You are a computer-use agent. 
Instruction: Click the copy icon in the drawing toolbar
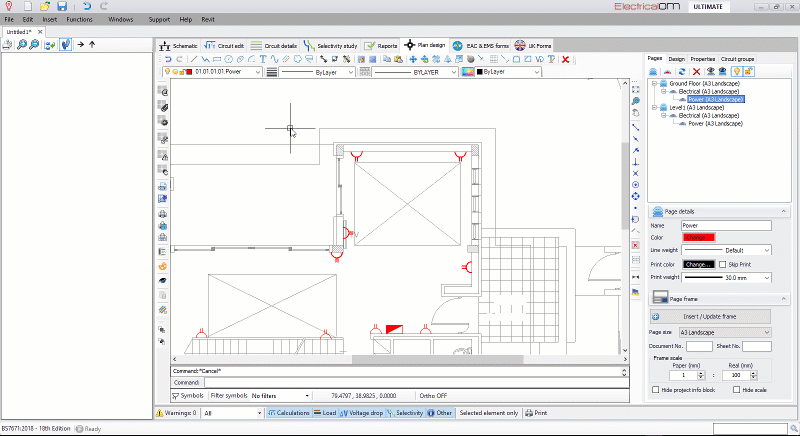click(387, 59)
